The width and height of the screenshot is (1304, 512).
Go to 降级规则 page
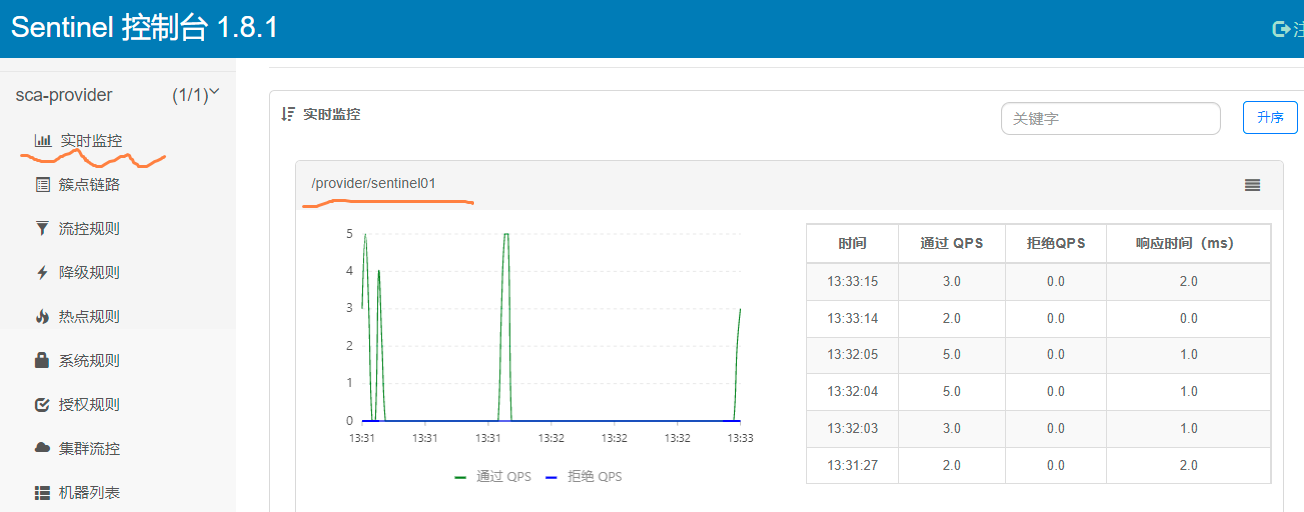coord(89,273)
